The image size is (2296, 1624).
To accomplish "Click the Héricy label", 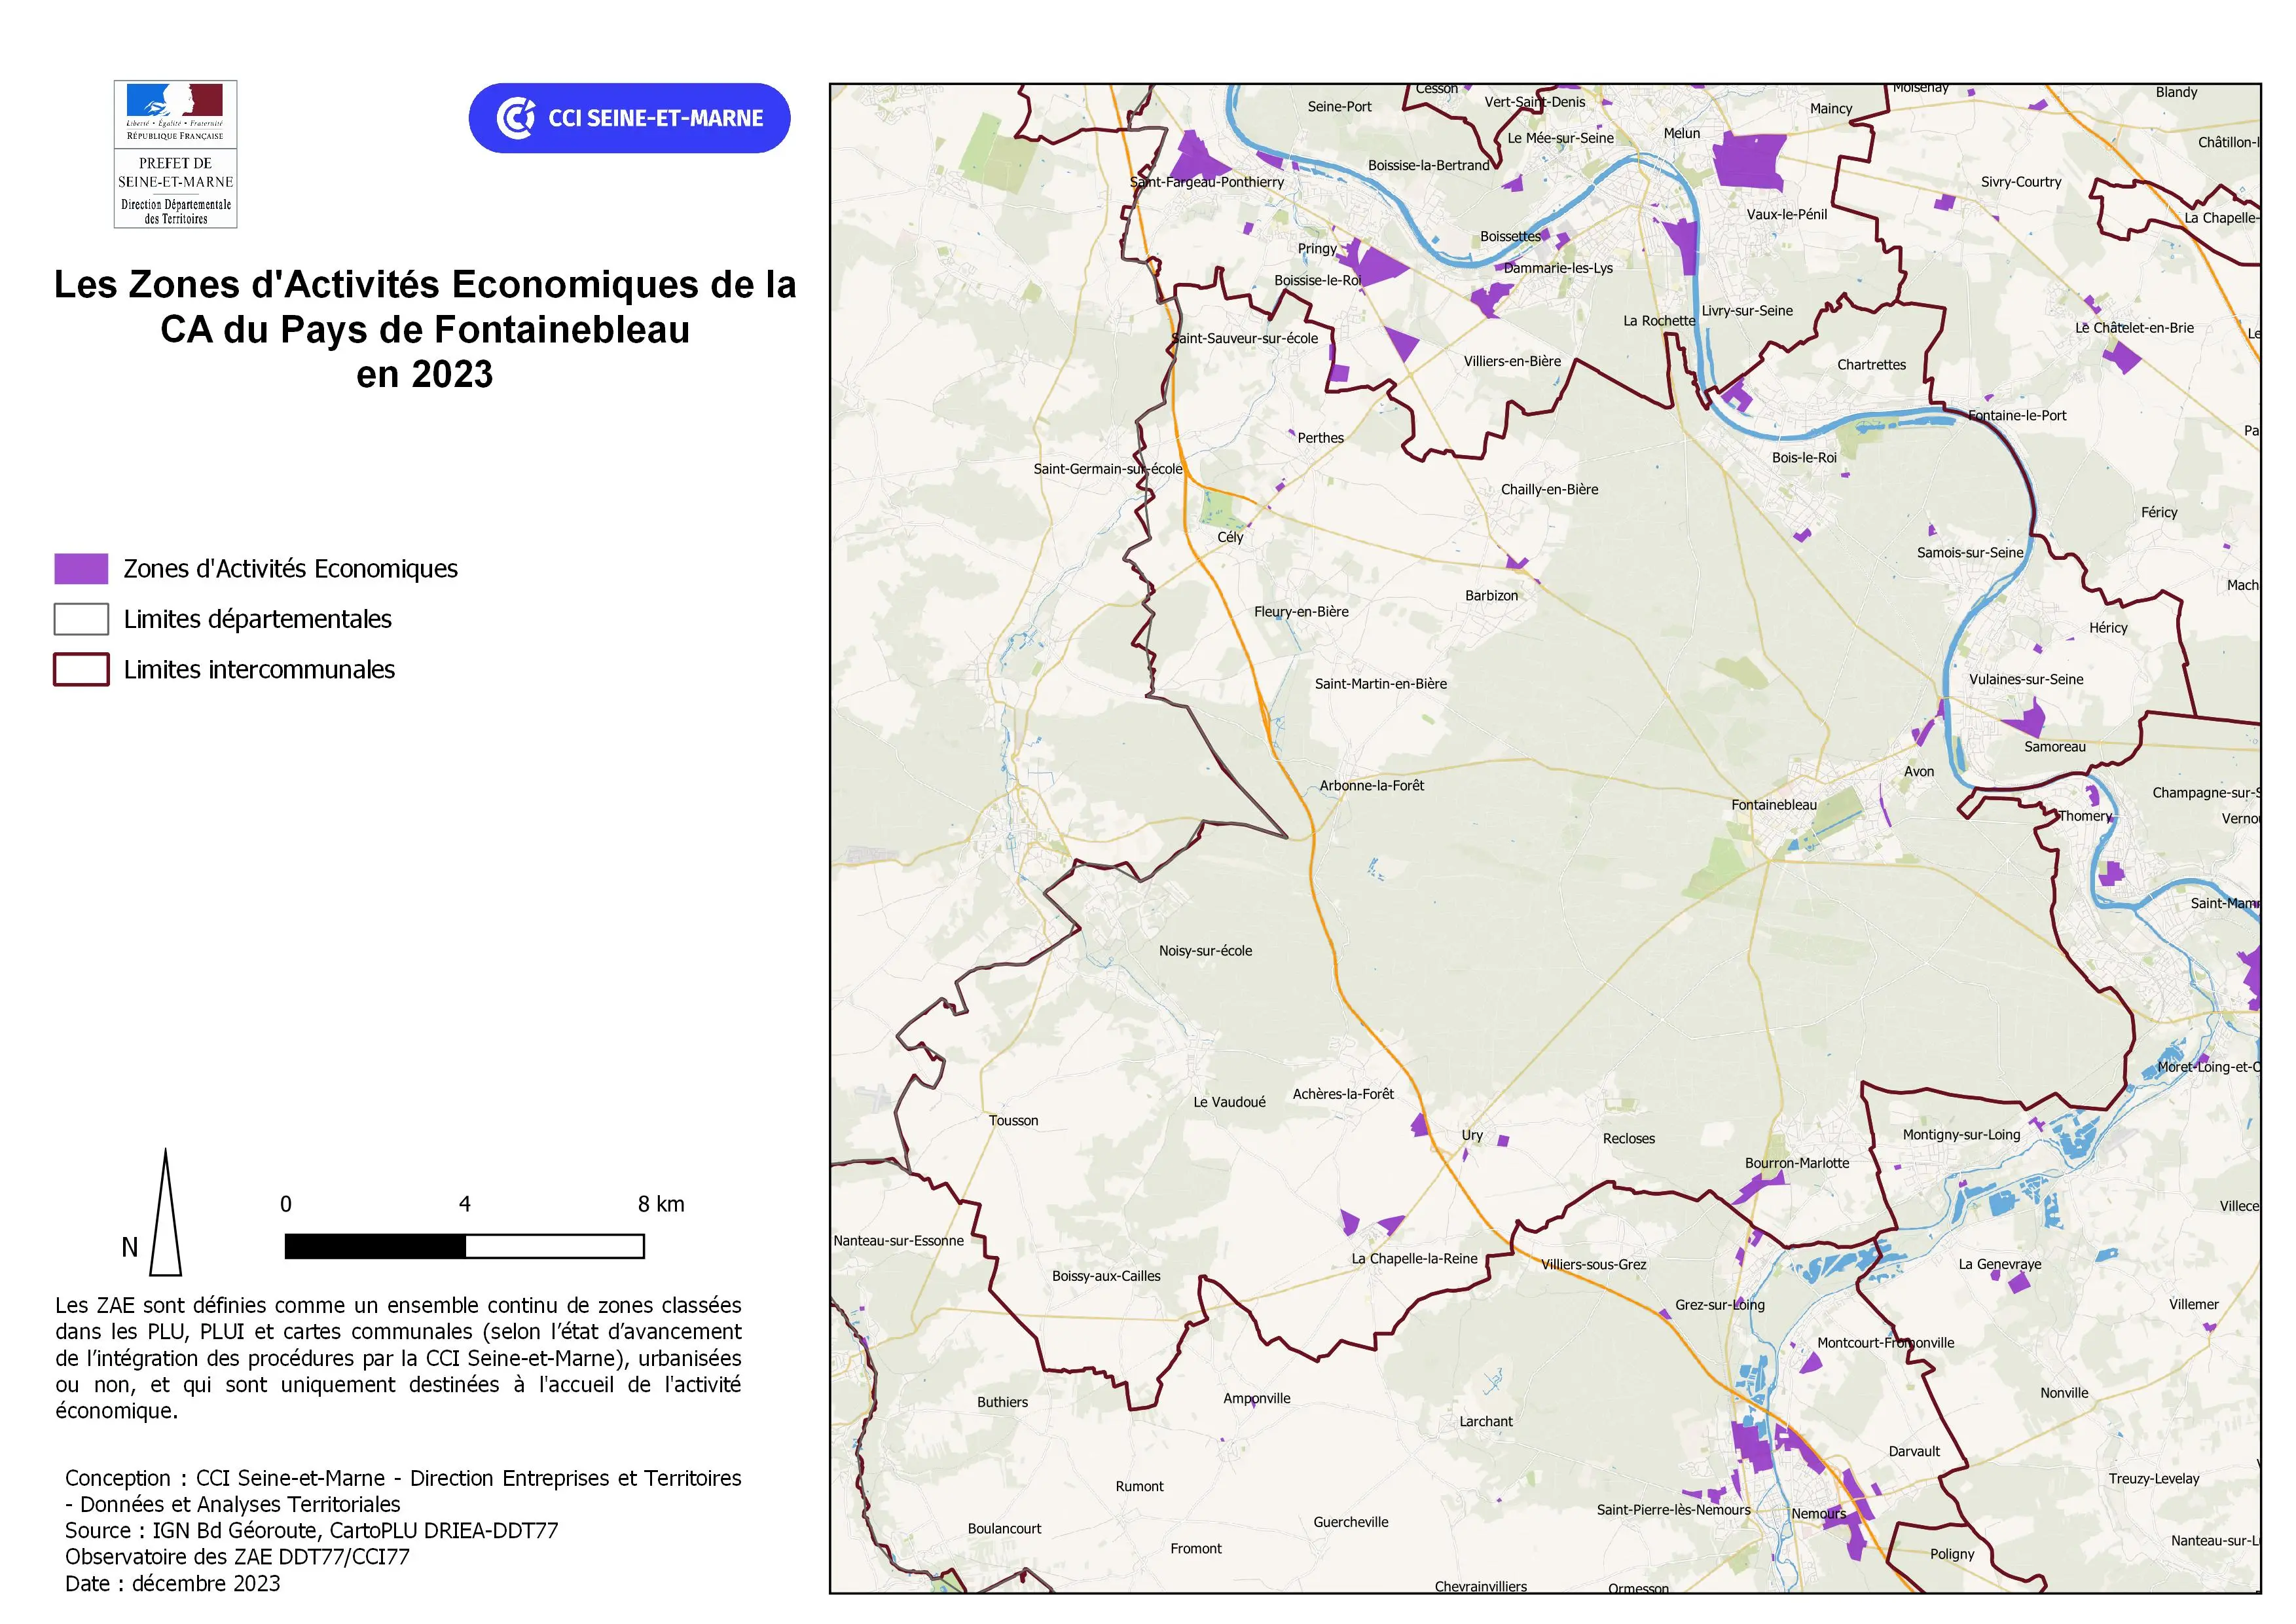I will pyautogui.click(x=2108, y=627).
